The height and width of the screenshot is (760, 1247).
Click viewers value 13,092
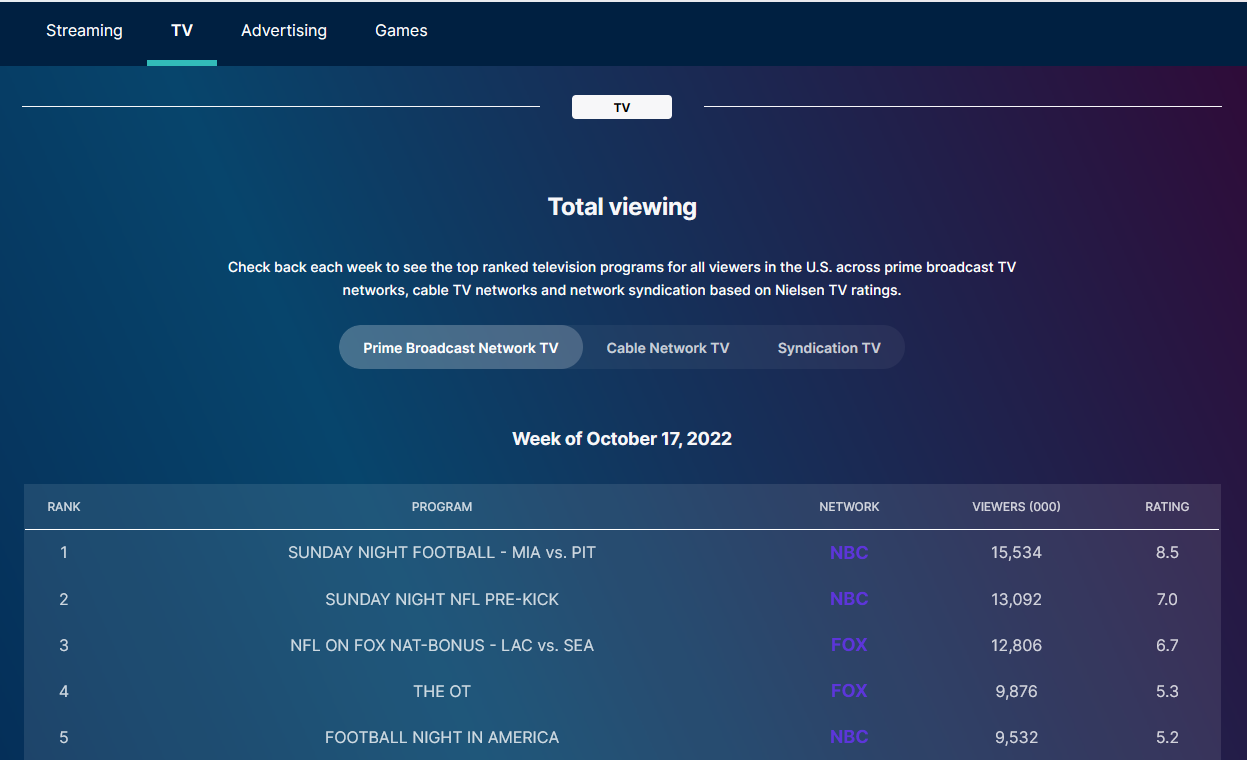1016,599
